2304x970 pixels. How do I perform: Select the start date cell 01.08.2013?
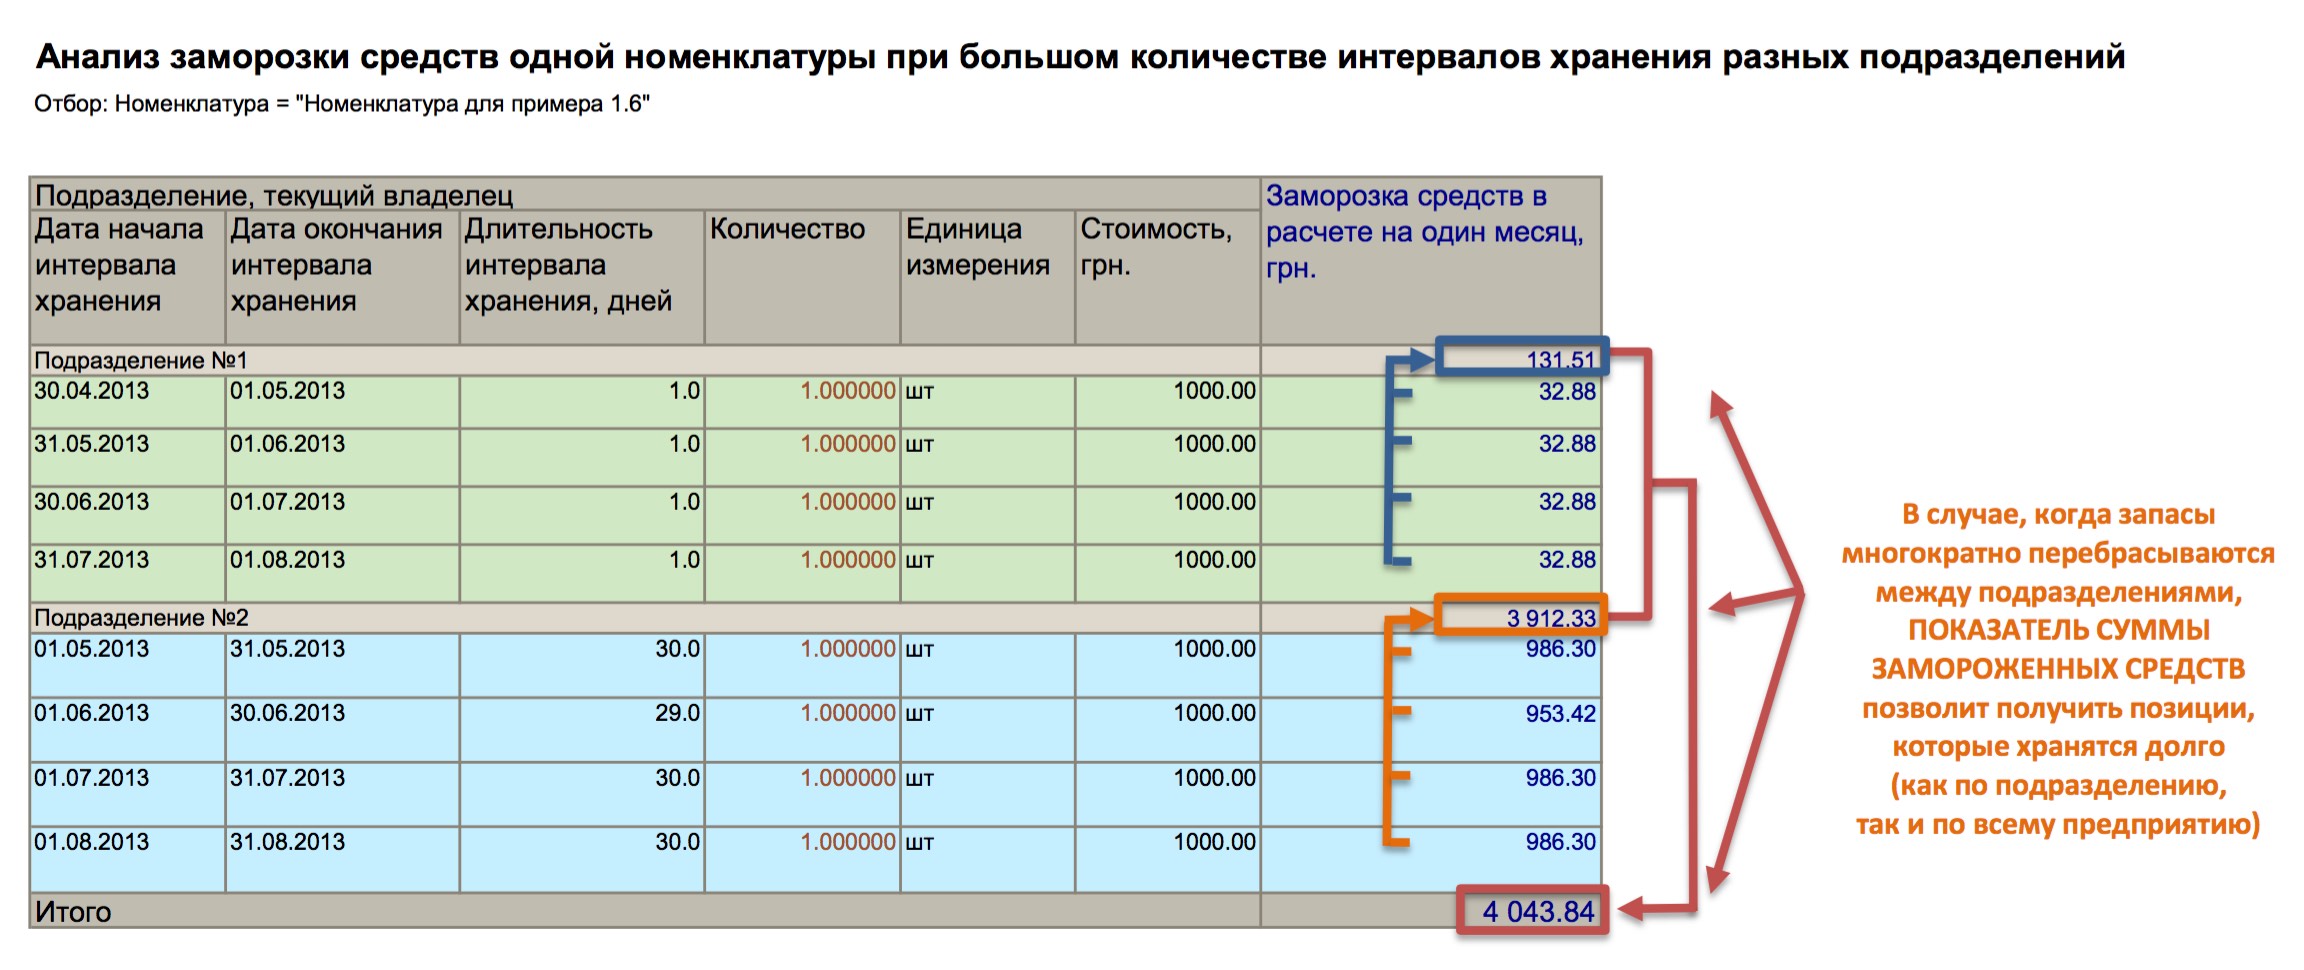(91, 842)
